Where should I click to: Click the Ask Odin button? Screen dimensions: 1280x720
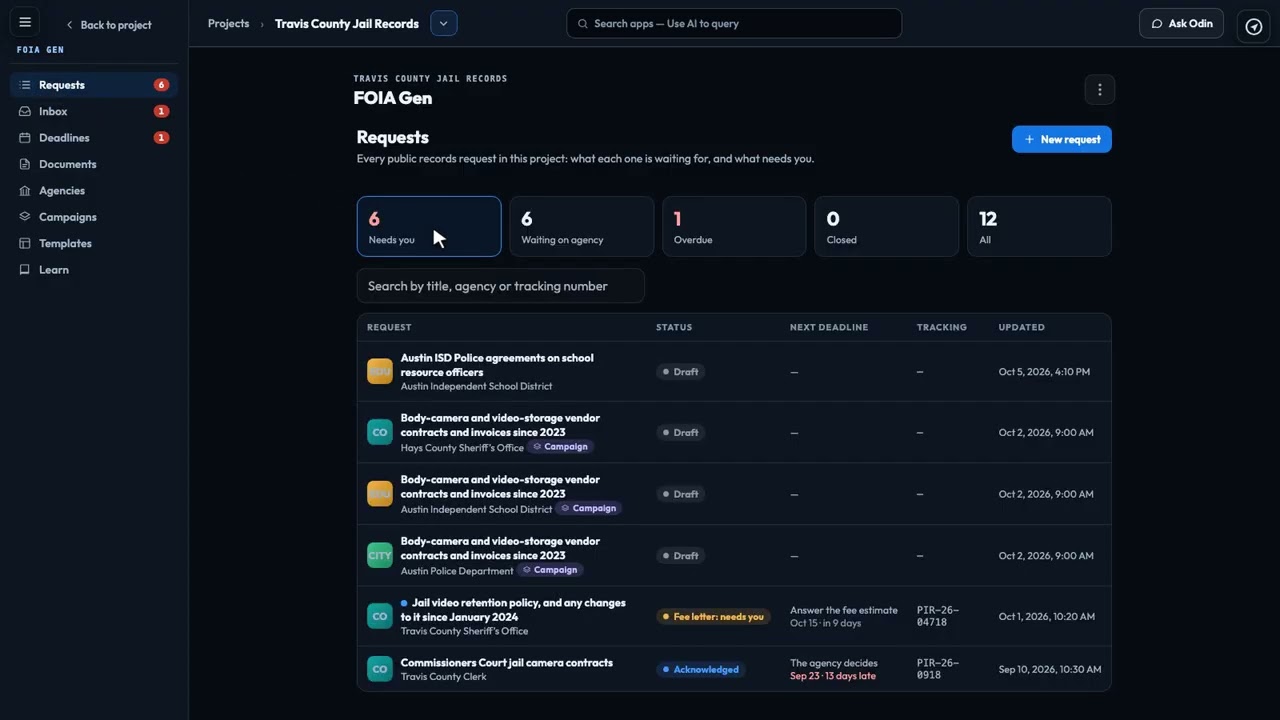pos(1181,23)
